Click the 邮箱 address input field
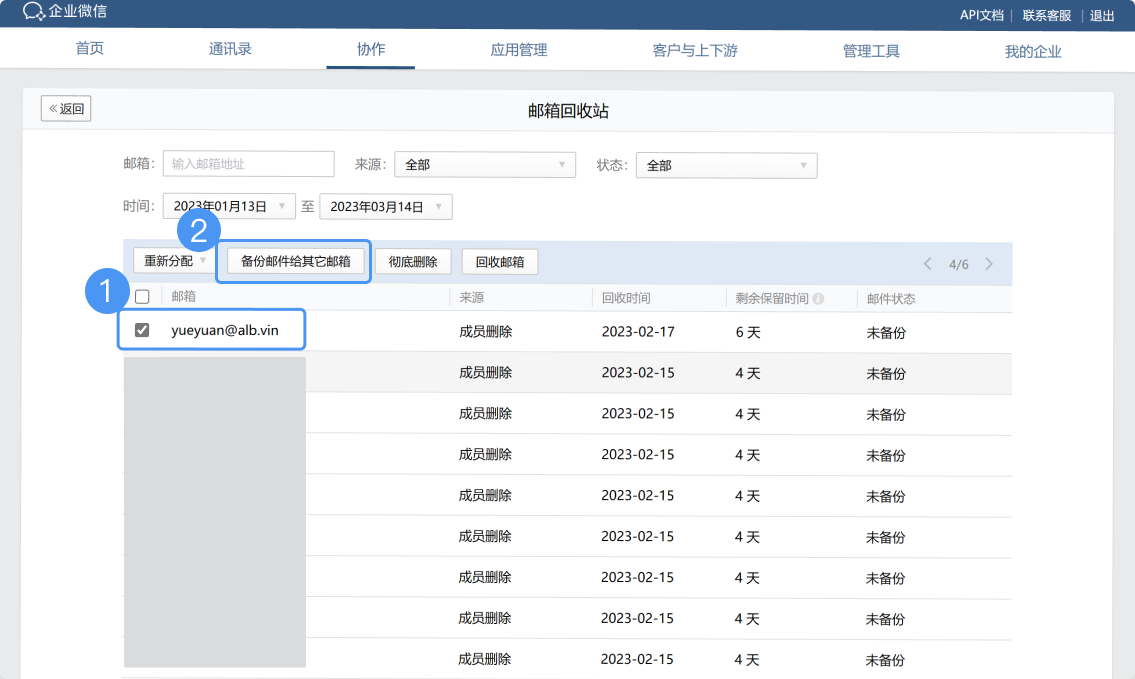 click(247, 164)
